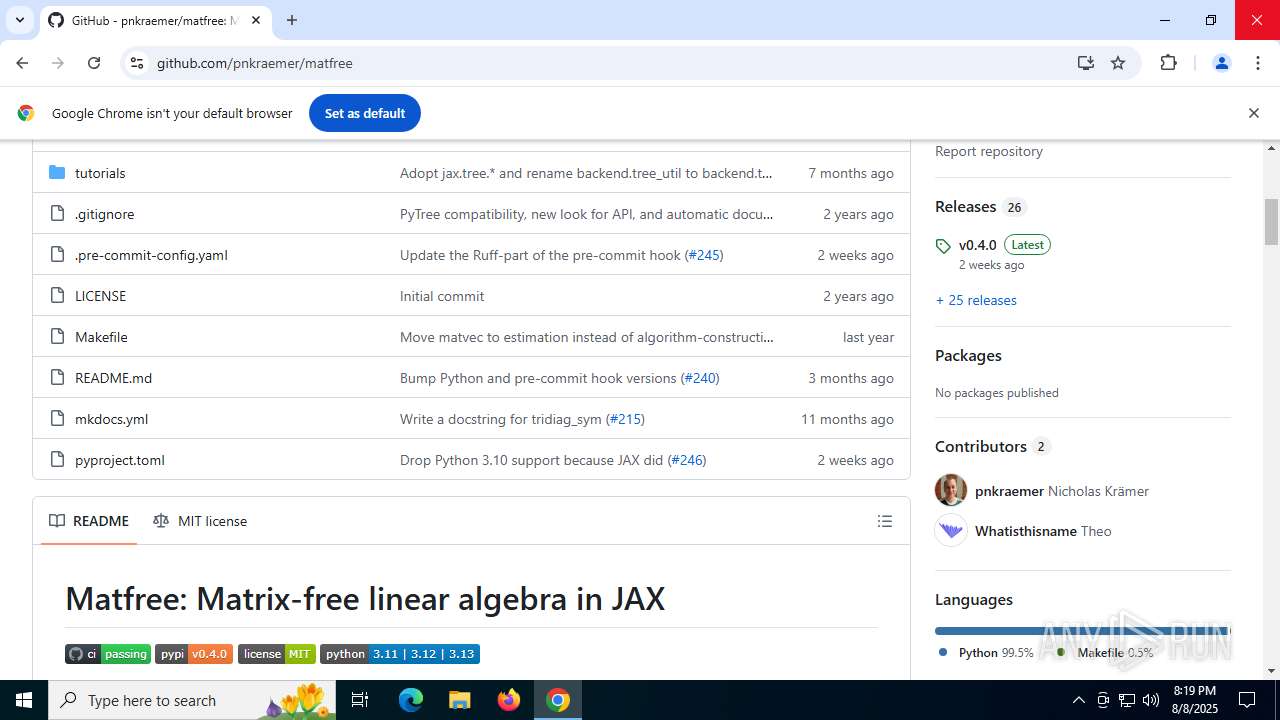Click pypi v0.4.0 badge
Image resolution: width=1280 pixels, height=720 pixels.
tap(194, 654)
